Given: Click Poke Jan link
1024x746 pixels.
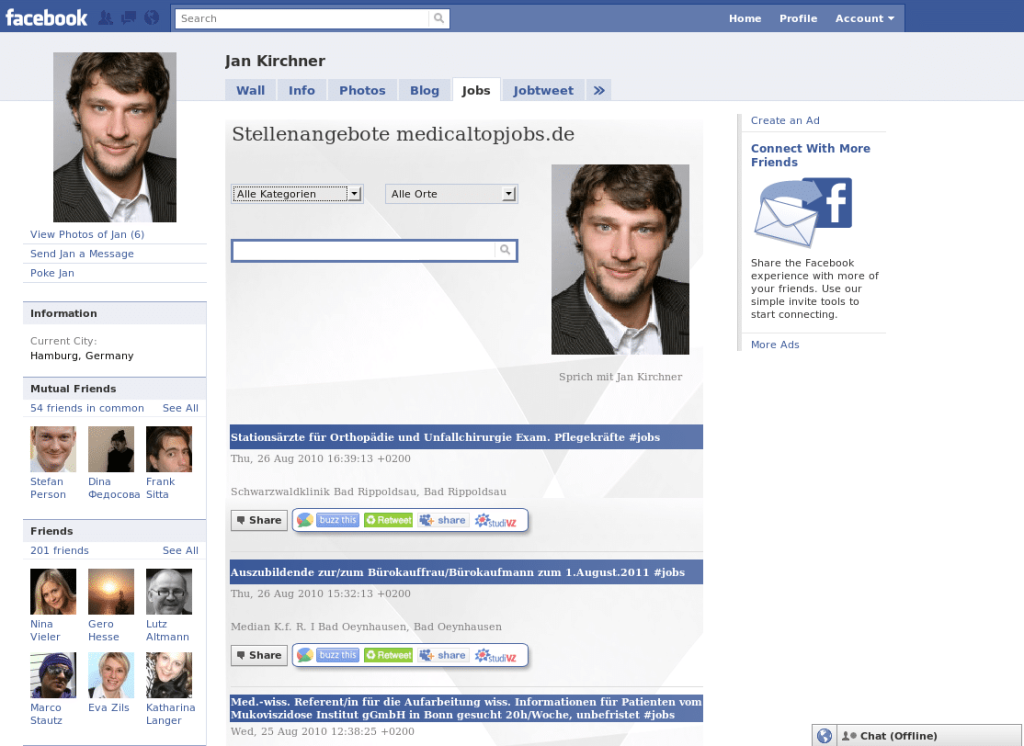Looking at the screenshot, I should tap(52, 273).
